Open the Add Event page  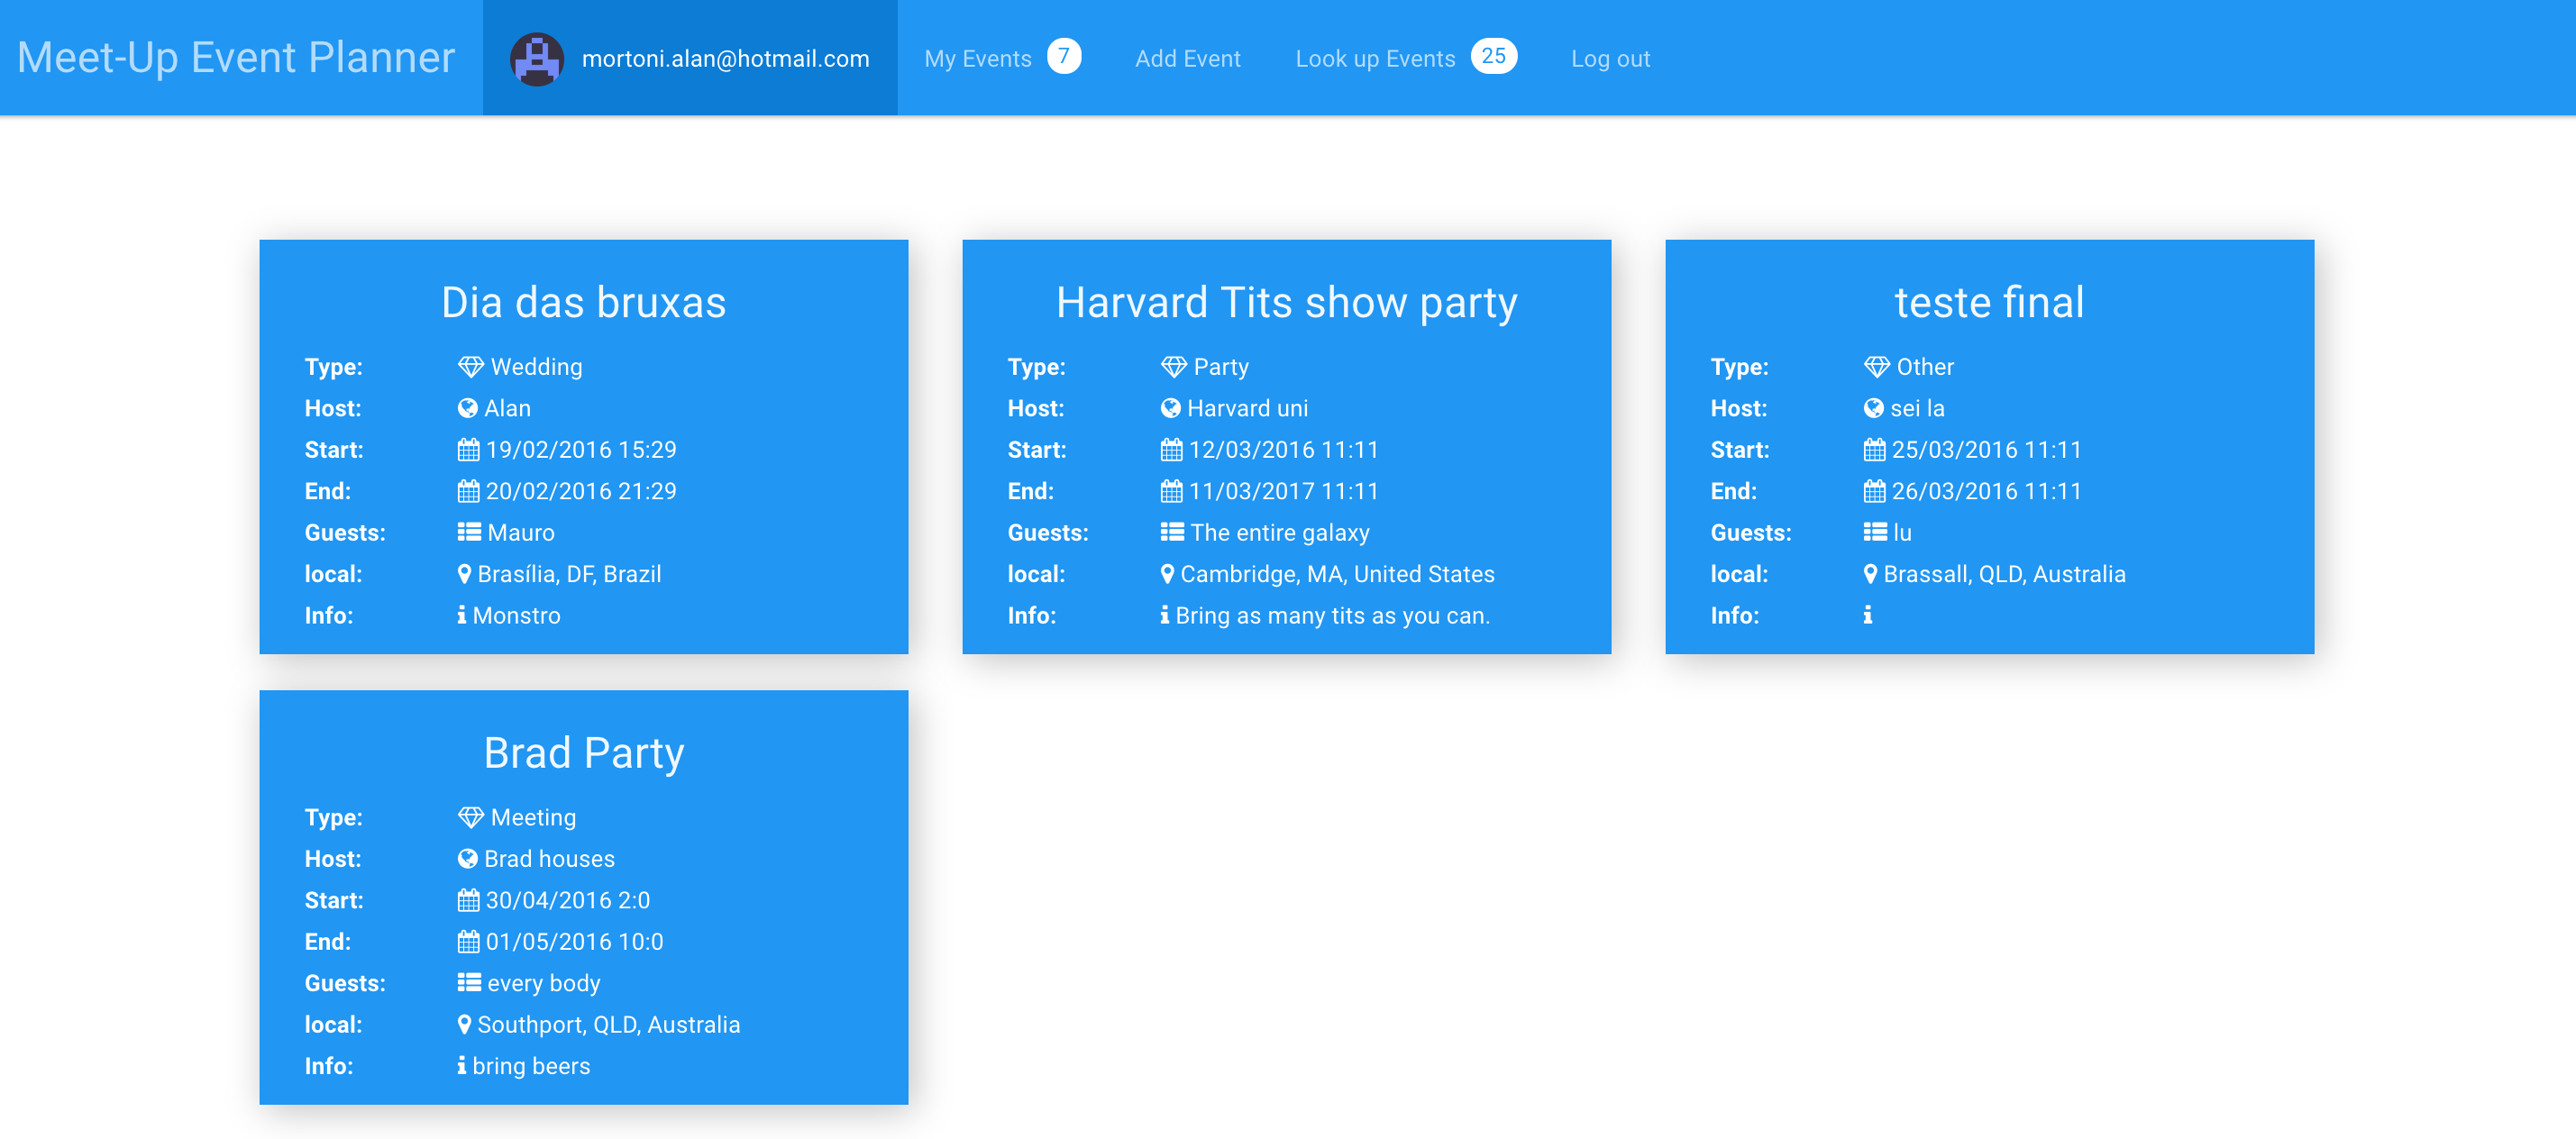coord(1187,59)
